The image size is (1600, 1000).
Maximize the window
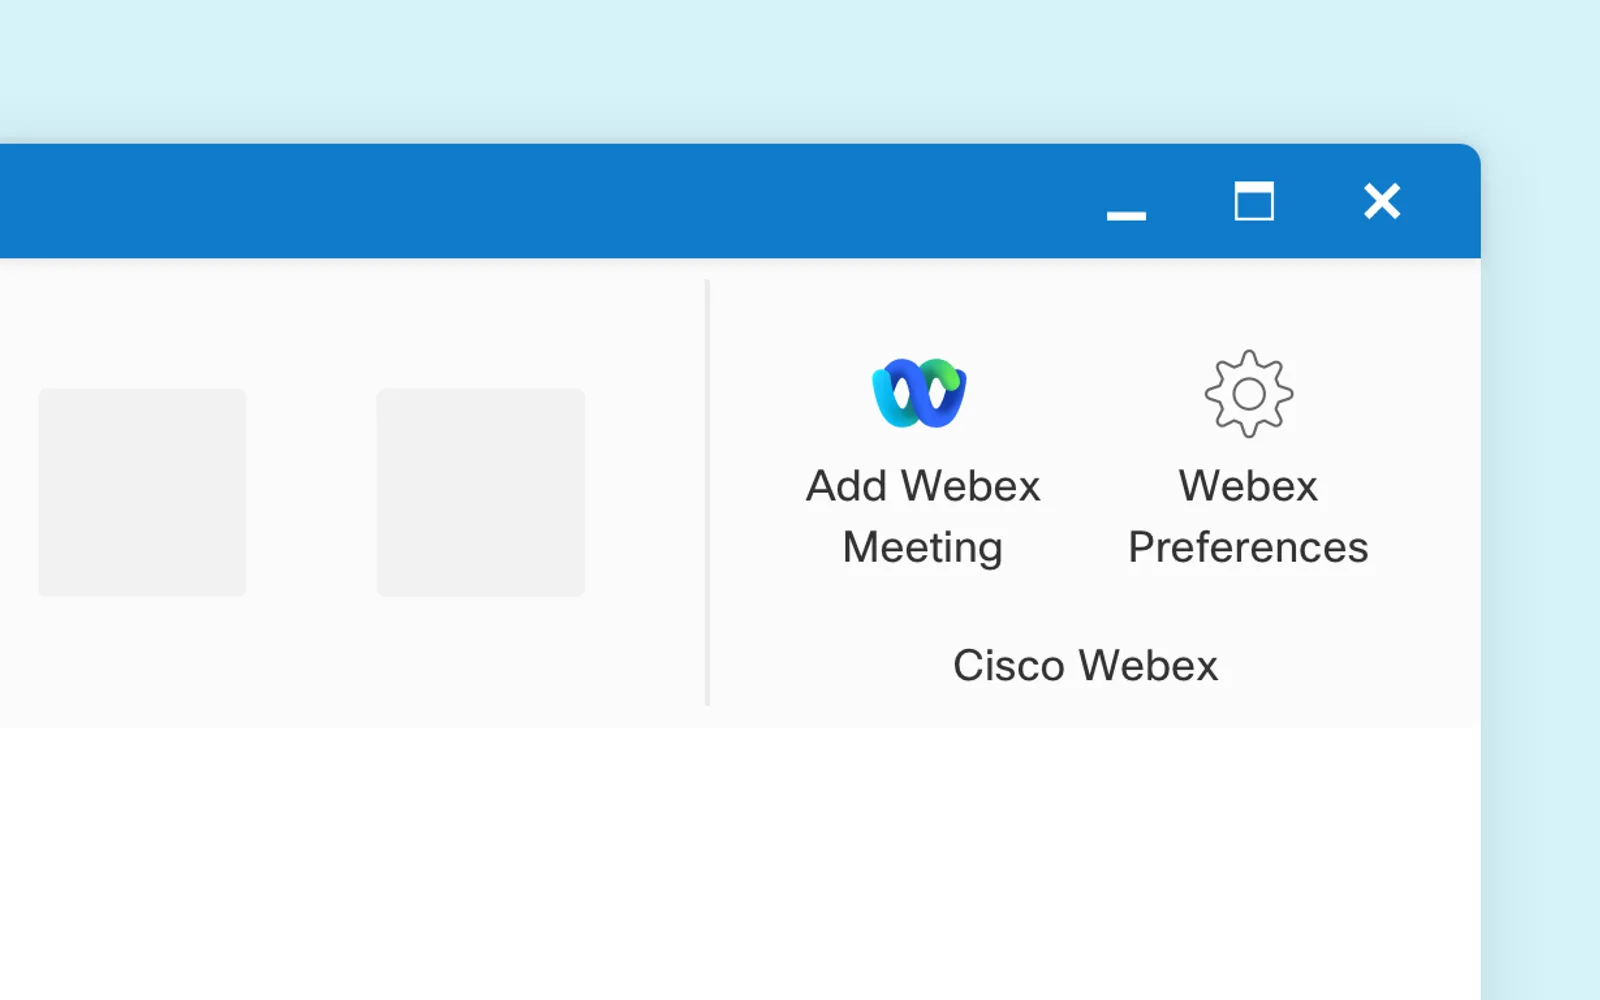[1254, 201]
